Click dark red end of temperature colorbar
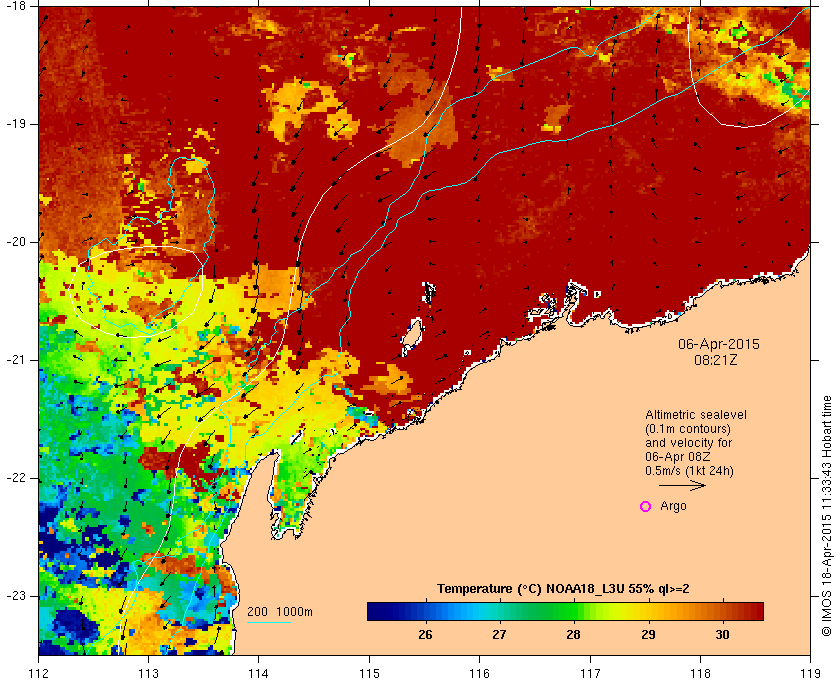840x680 pixels. coord(754,611)
